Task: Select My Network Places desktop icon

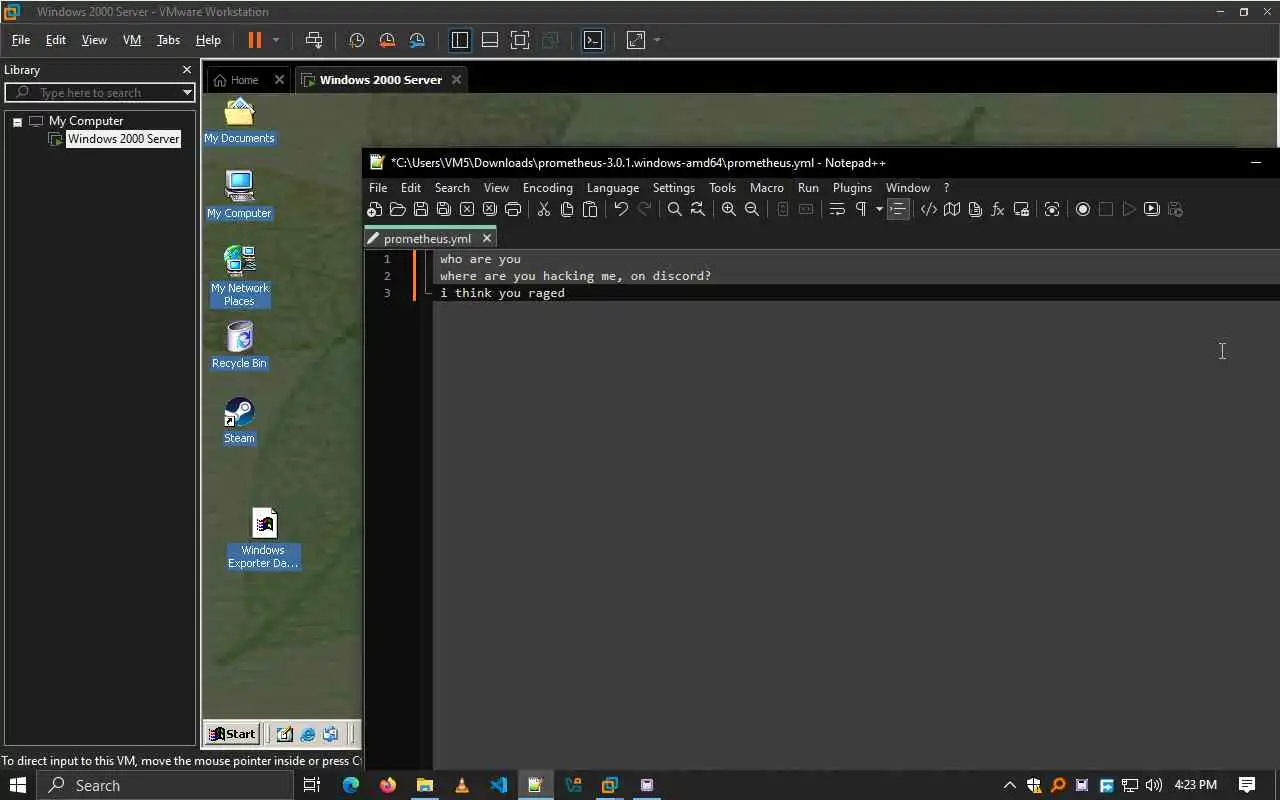Action: point(239,276)
